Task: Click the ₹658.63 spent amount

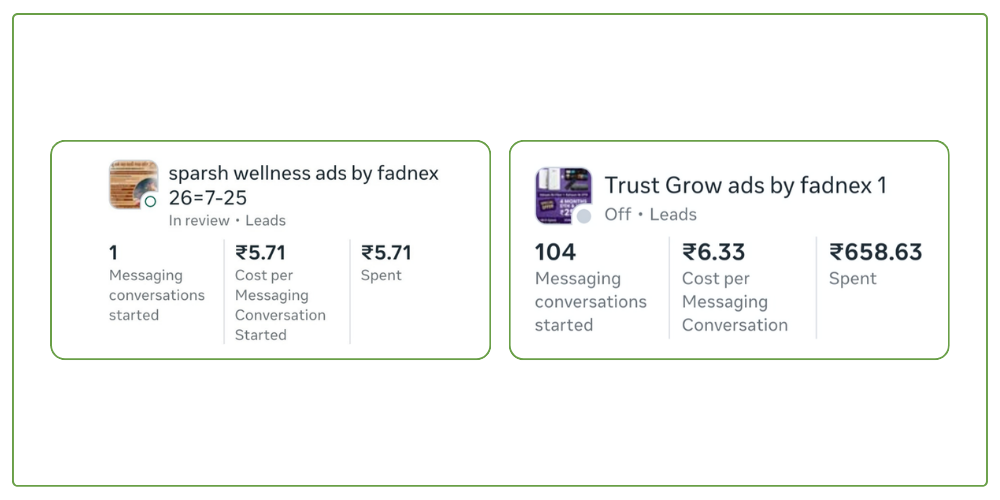Action: [875, 252]
